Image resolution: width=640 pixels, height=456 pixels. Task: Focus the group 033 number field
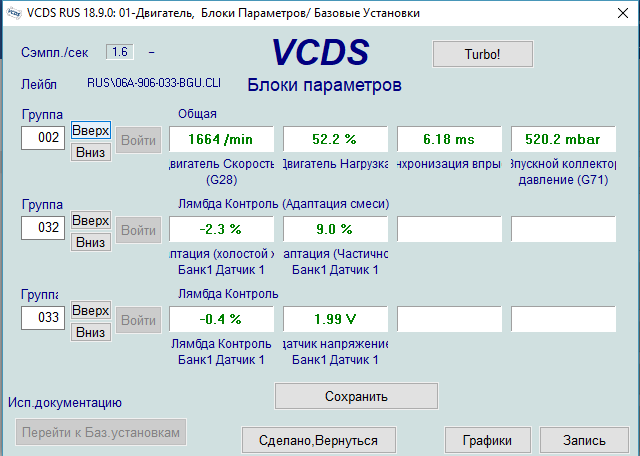(43, 318)
